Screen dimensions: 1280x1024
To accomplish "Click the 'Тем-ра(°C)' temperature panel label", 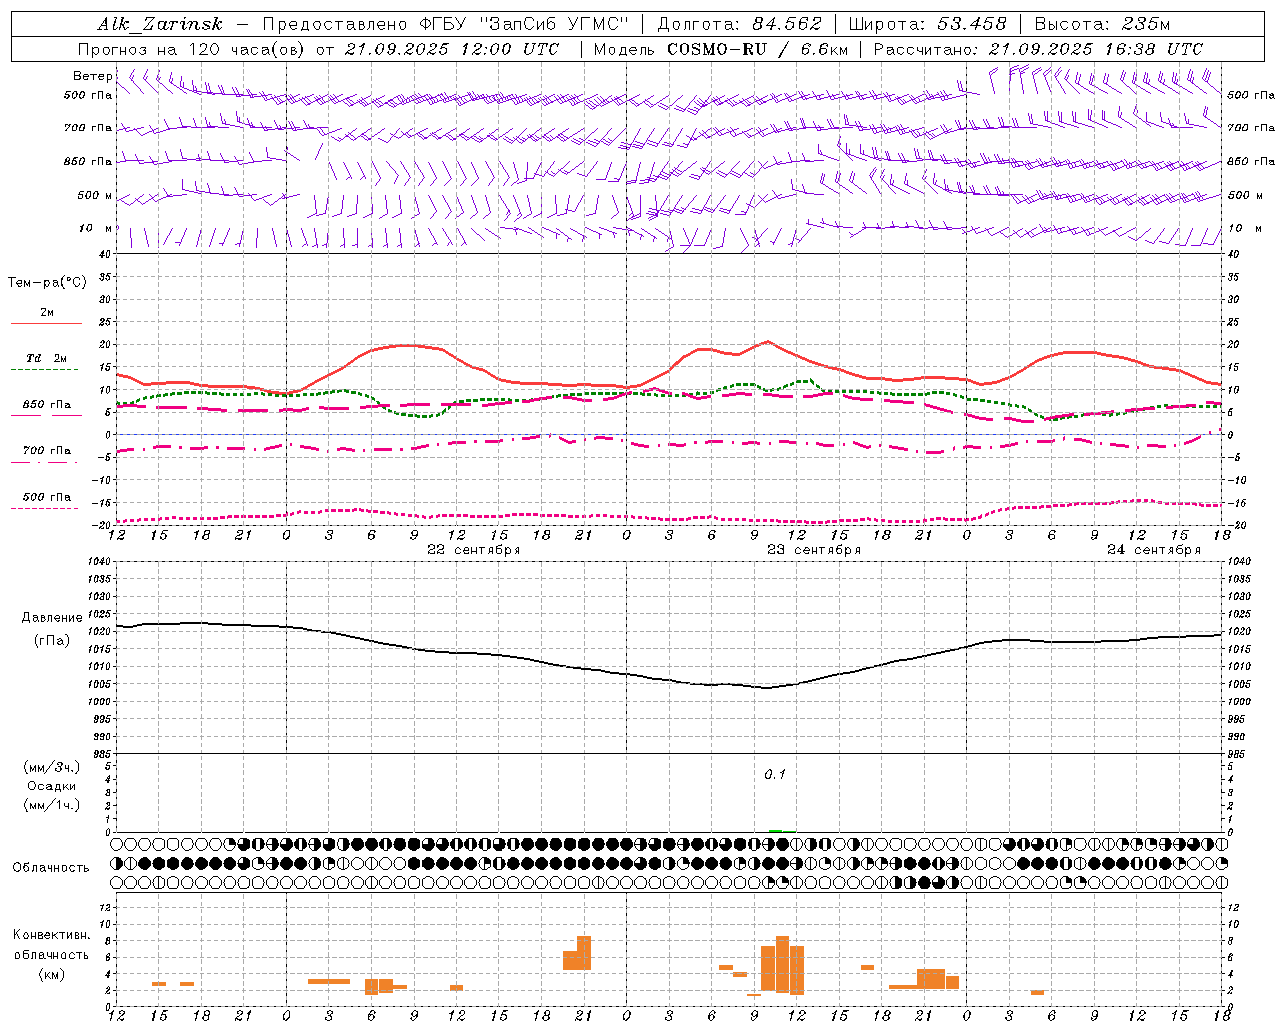I will coord(47,283).
